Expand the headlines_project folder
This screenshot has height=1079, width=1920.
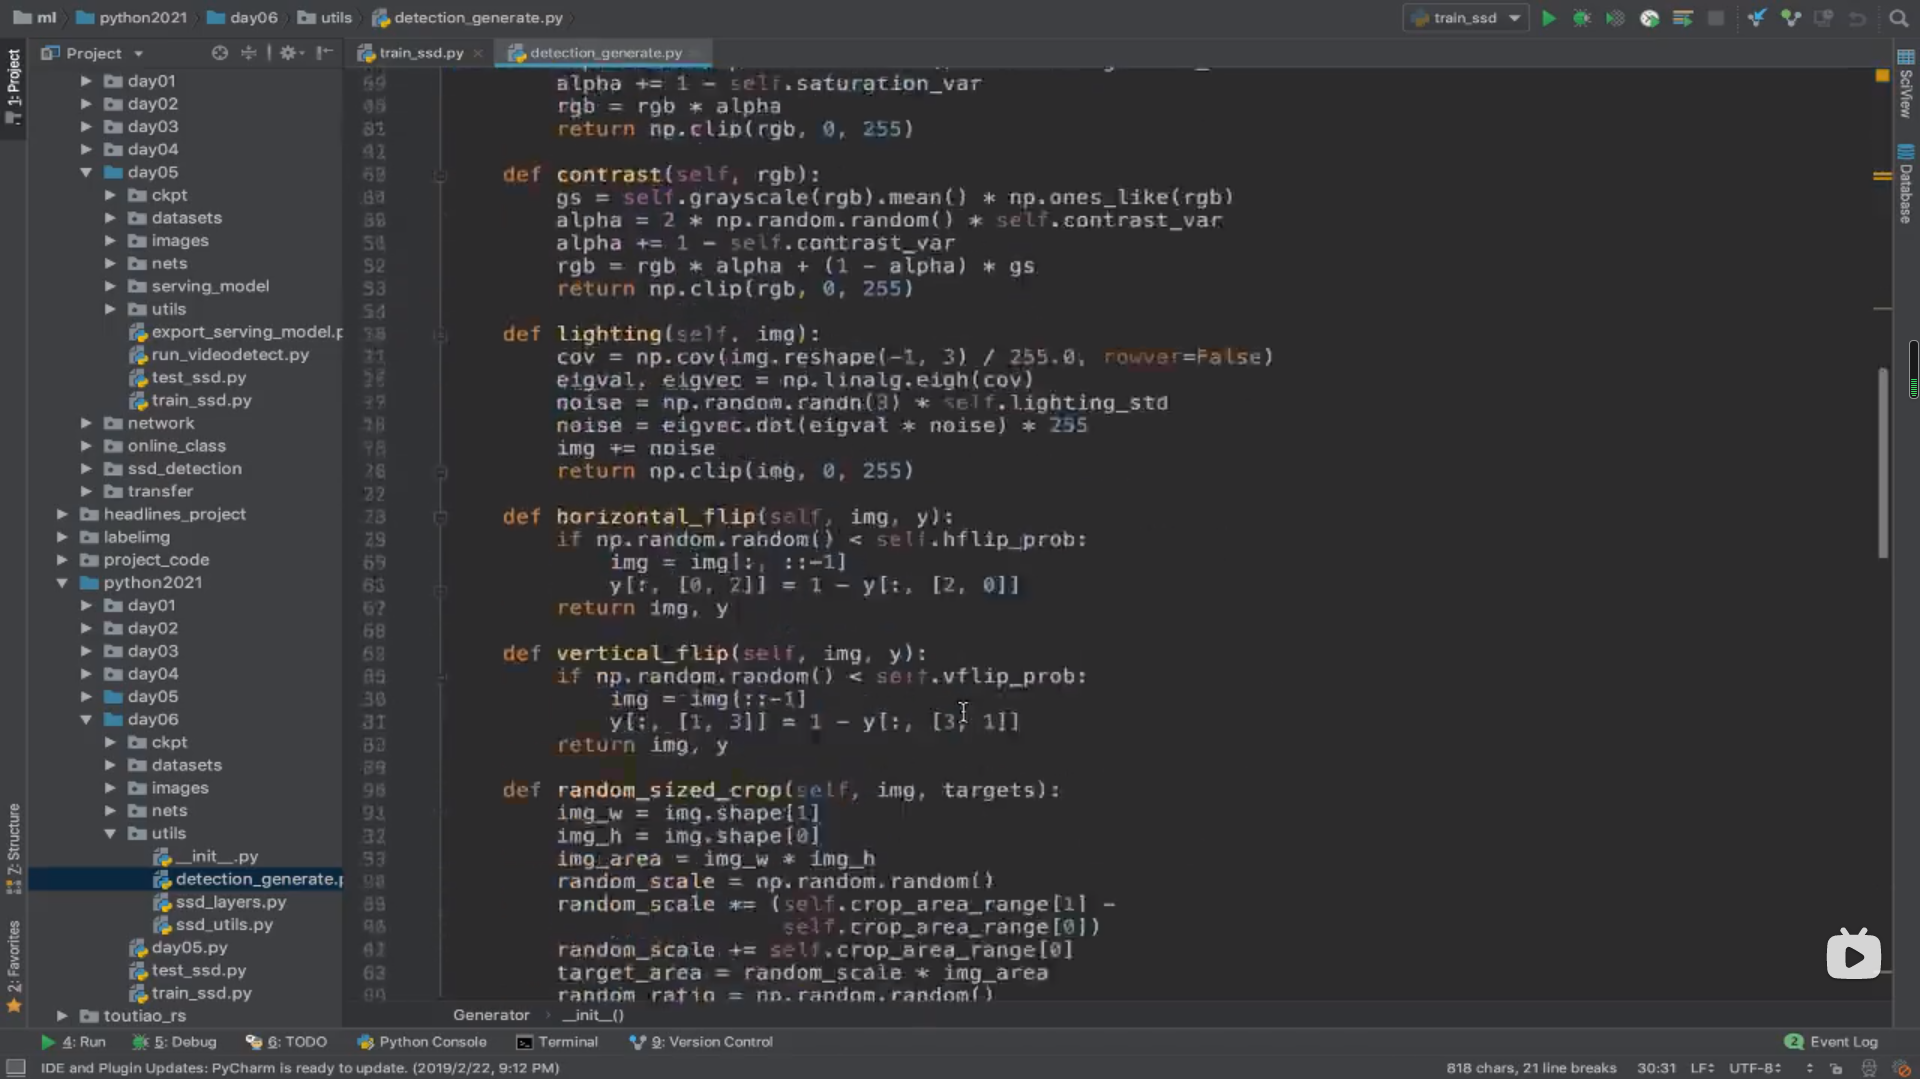click(62, 514)
